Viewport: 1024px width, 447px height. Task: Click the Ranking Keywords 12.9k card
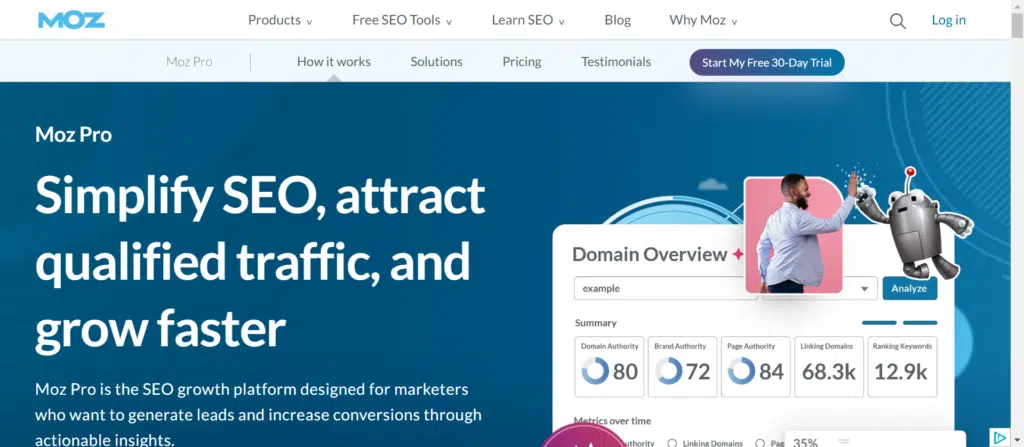pos(902,367)
